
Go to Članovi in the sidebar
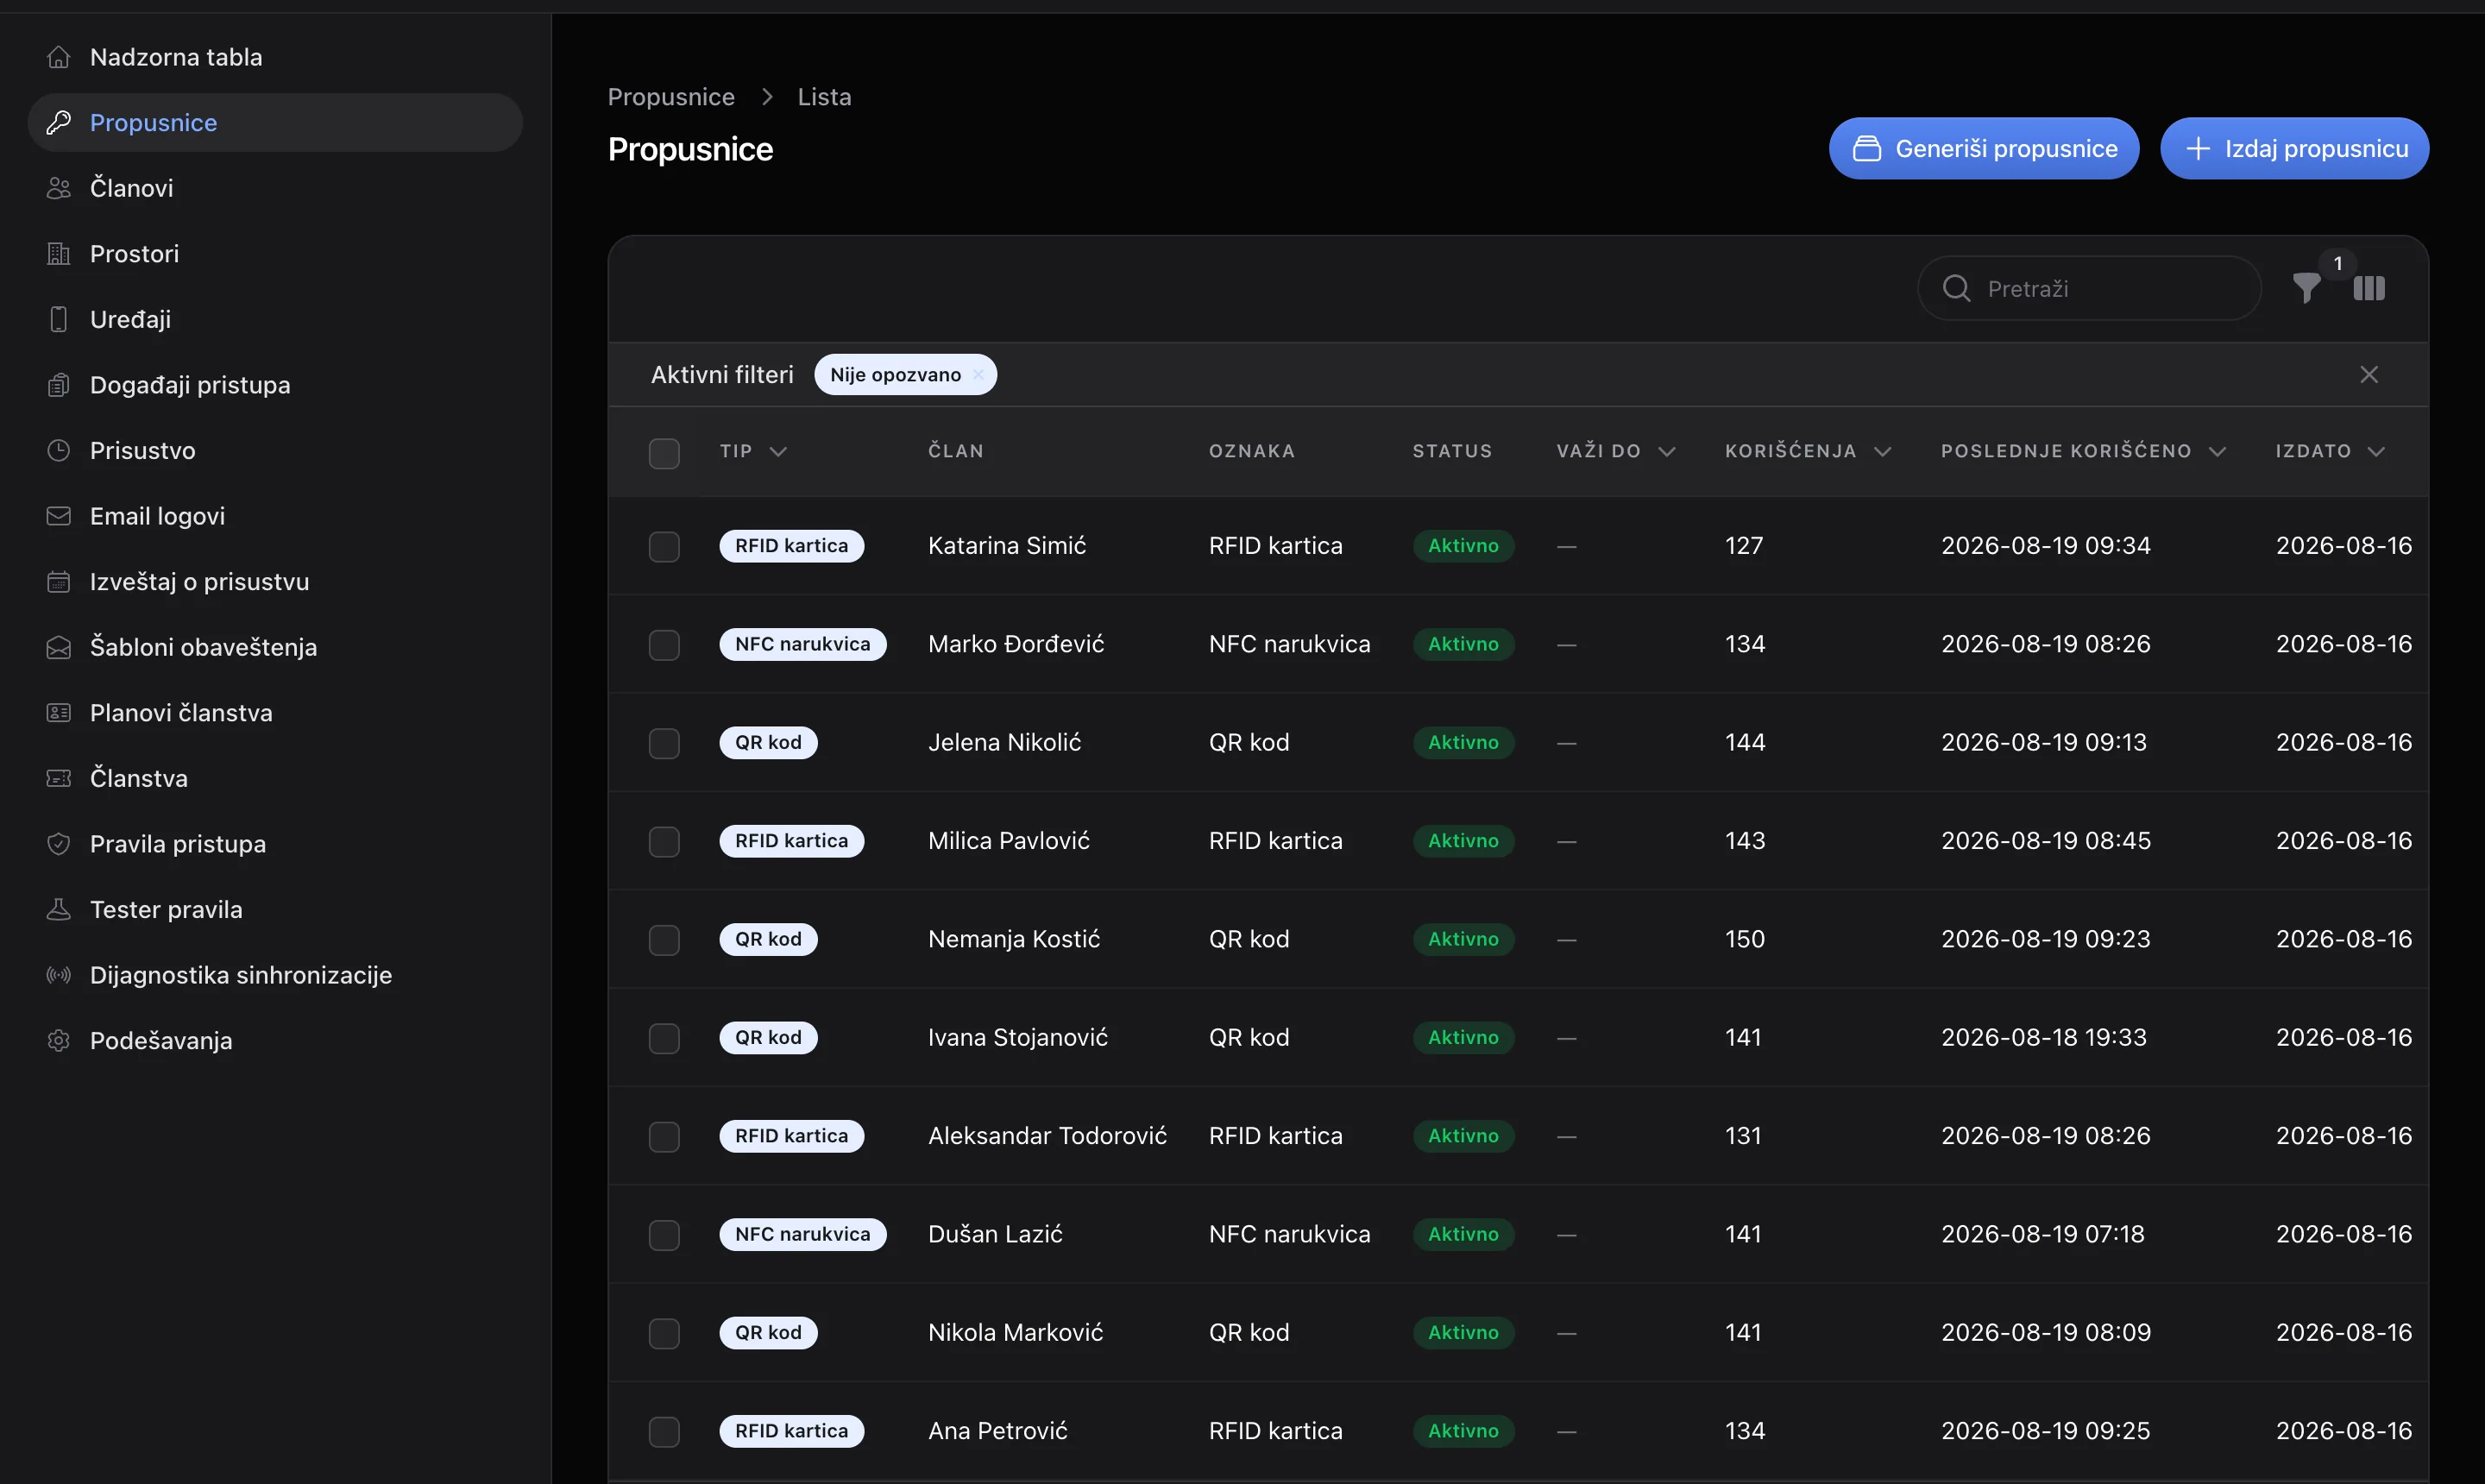coord(275,188)
